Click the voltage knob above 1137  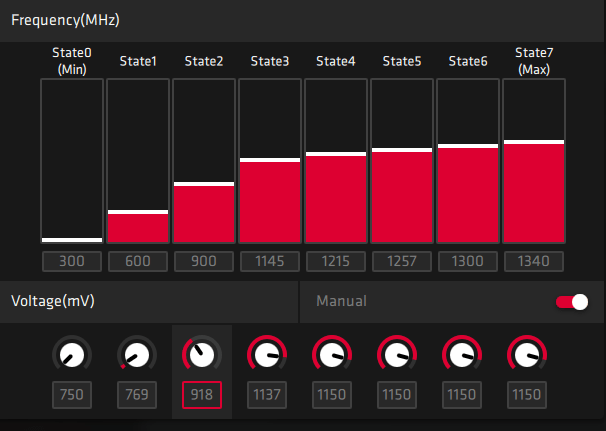click(x=267, y=354)
